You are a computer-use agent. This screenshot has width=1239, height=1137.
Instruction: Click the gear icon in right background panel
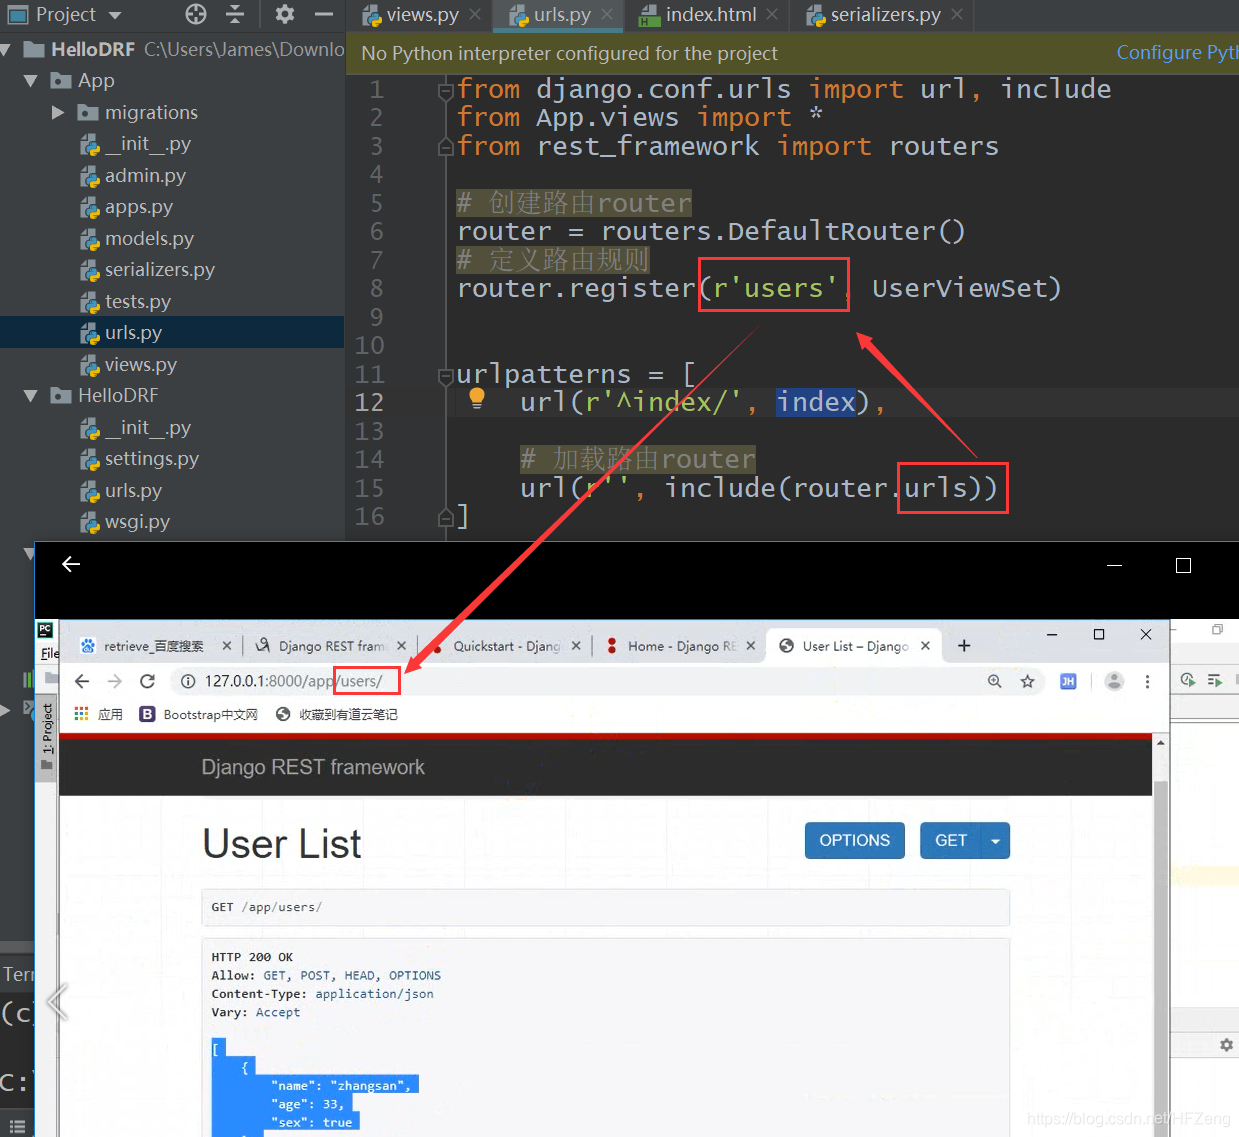click(1226, 1045)
